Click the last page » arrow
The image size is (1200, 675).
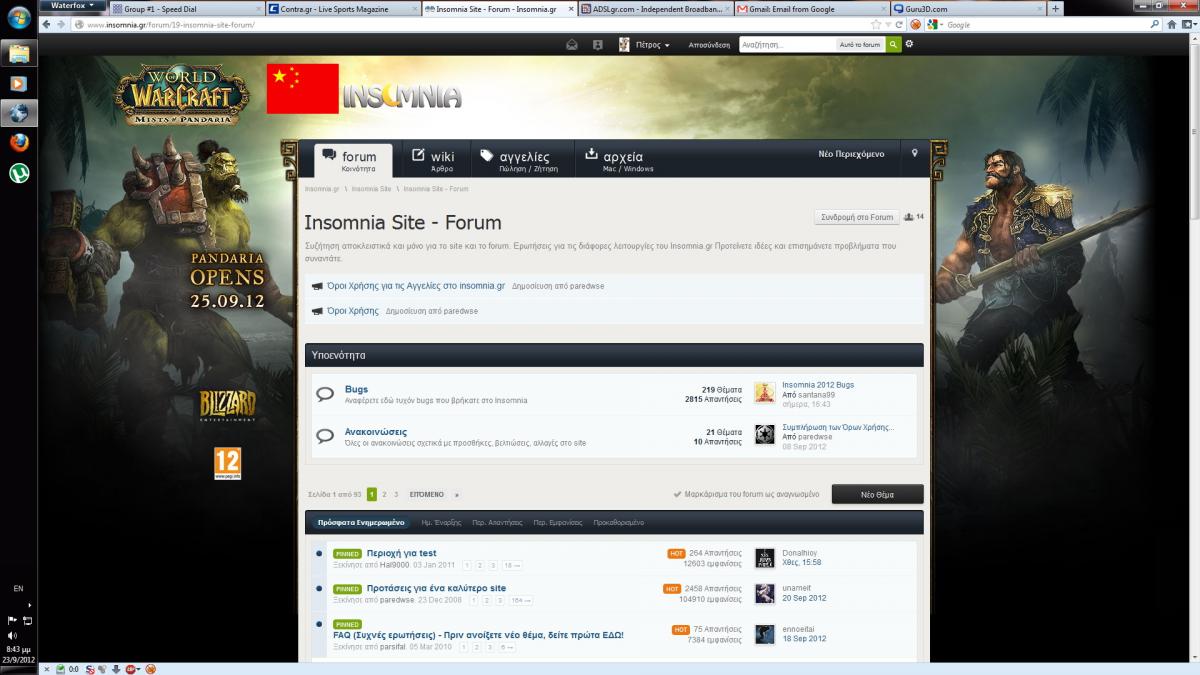click(x=457, y=494)
